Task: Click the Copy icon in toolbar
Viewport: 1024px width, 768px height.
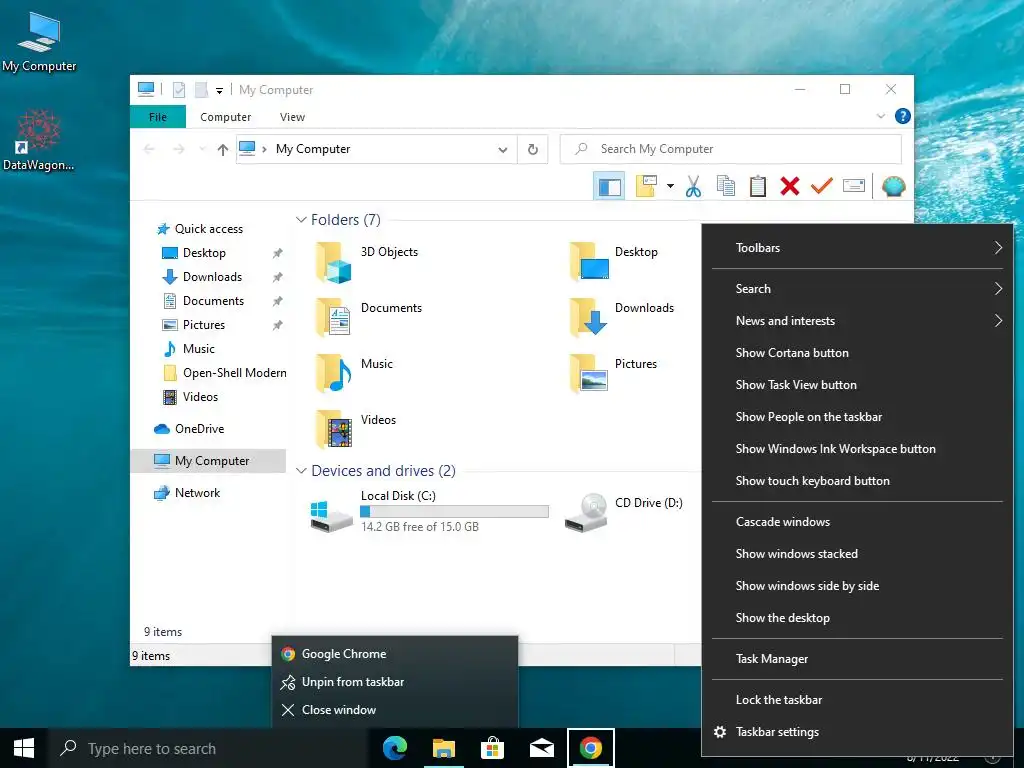Action: coord(726,187)
